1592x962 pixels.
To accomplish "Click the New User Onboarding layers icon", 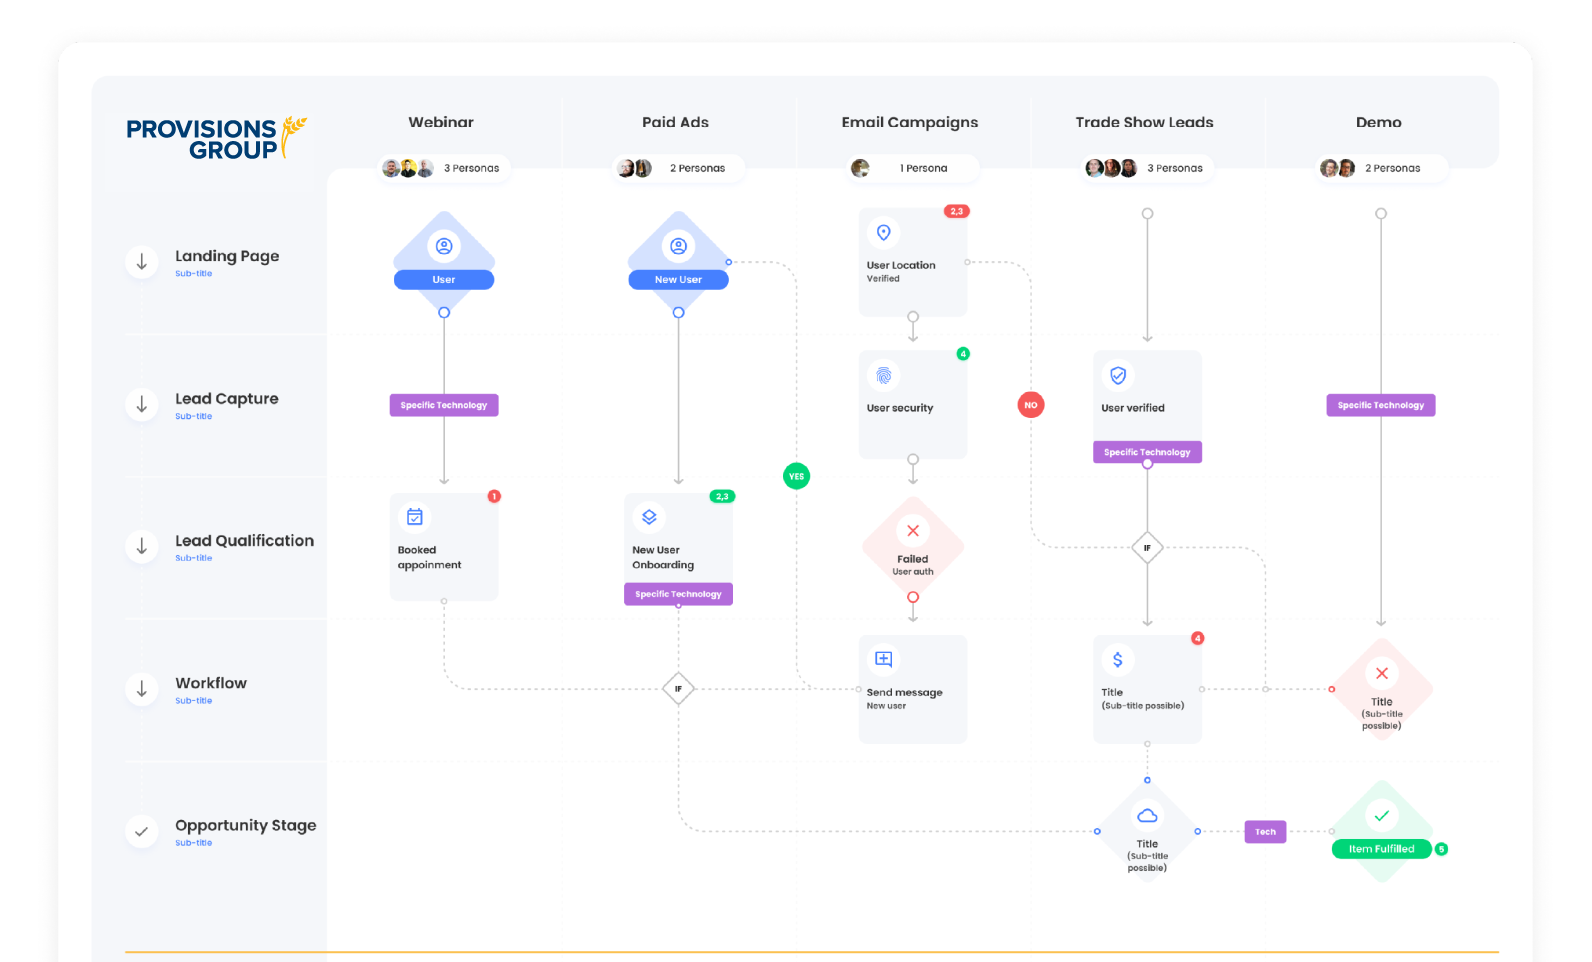I will pos(649,517).
